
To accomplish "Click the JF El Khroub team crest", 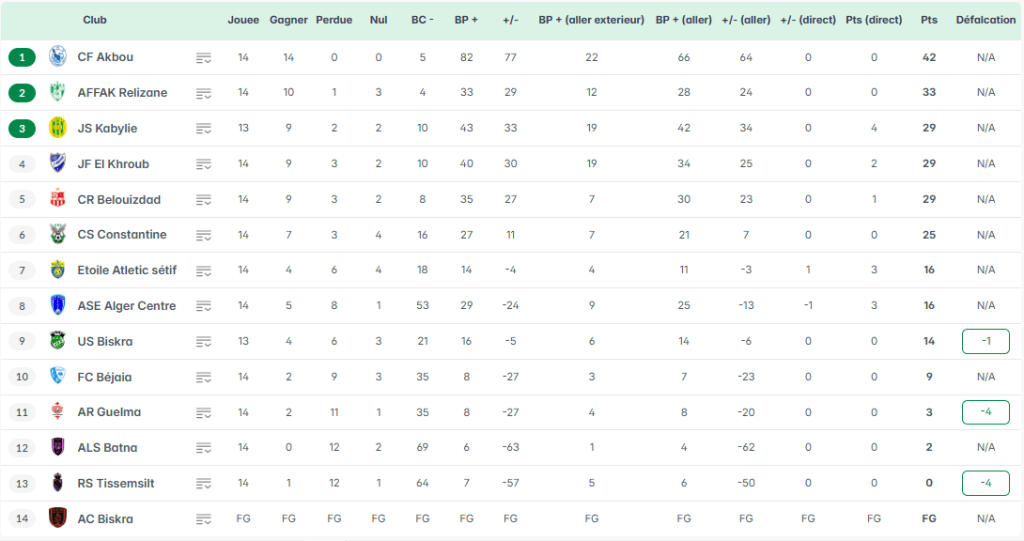I will pyautogui.click(x=57, y=164).
